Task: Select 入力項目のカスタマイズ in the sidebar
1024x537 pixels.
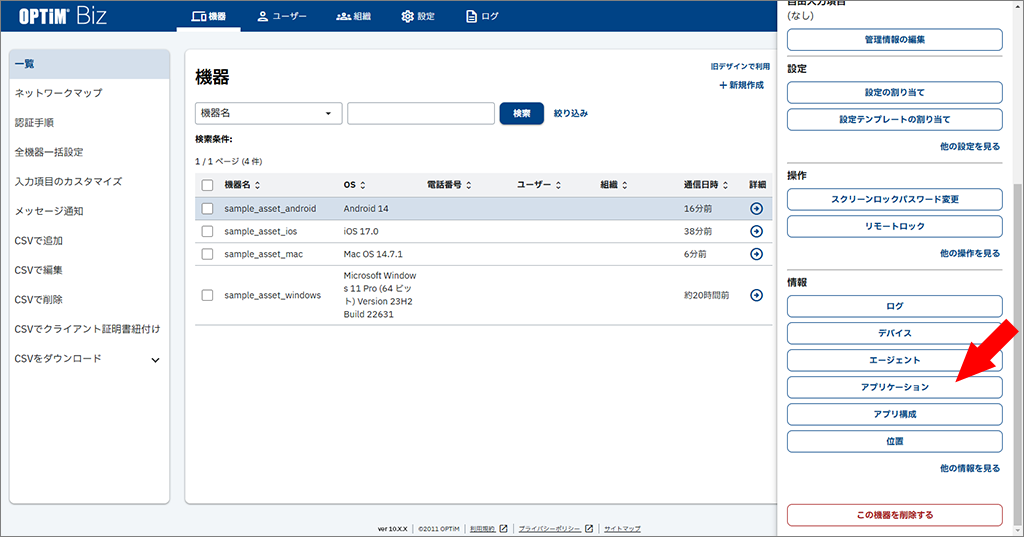Action: [89, 182]
